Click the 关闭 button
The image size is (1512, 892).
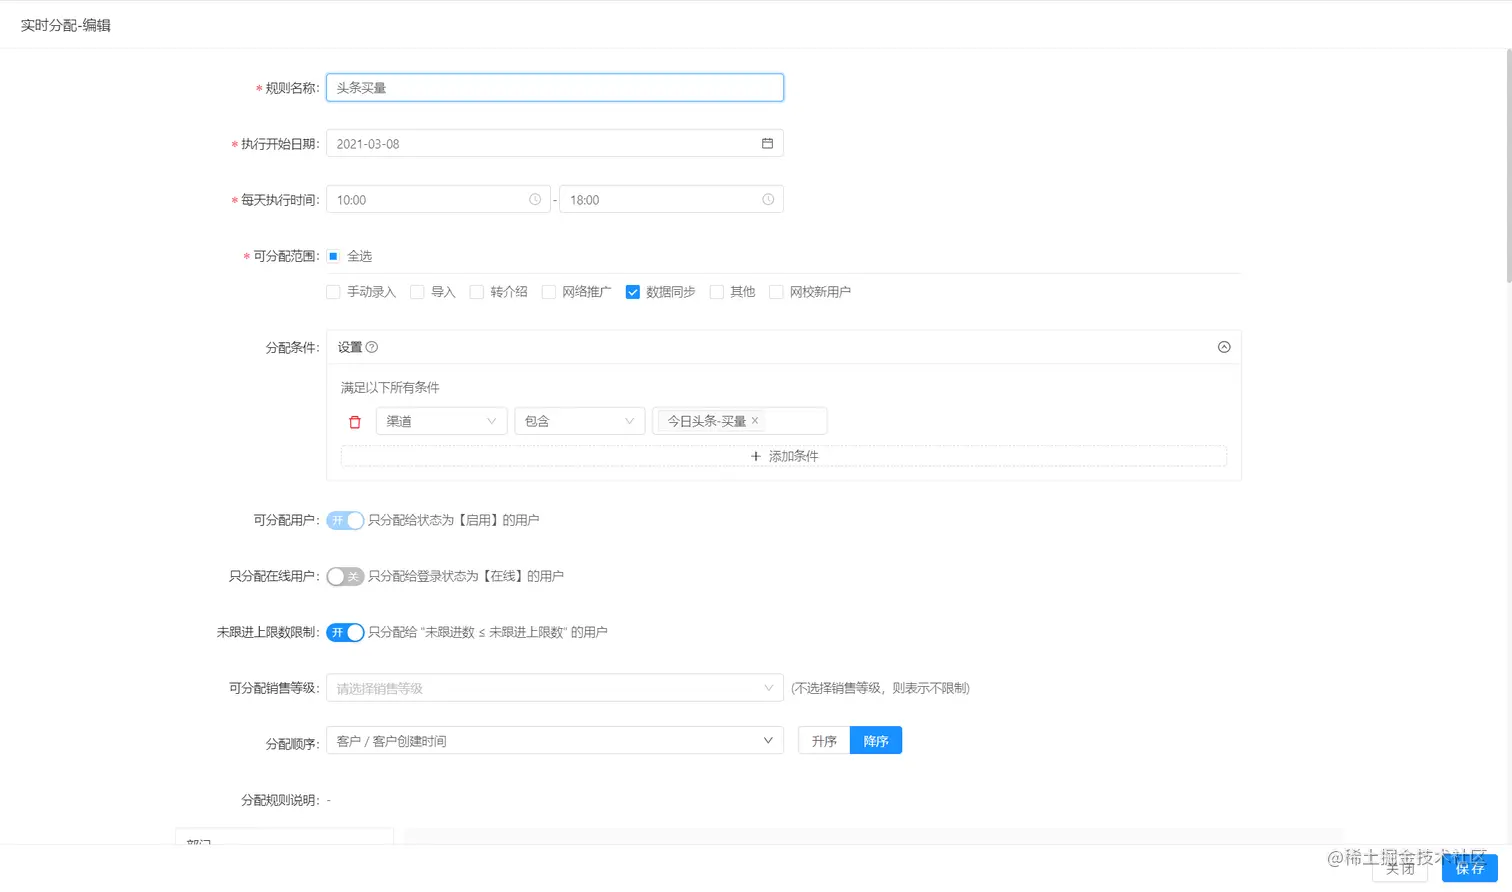[1400, 868]
